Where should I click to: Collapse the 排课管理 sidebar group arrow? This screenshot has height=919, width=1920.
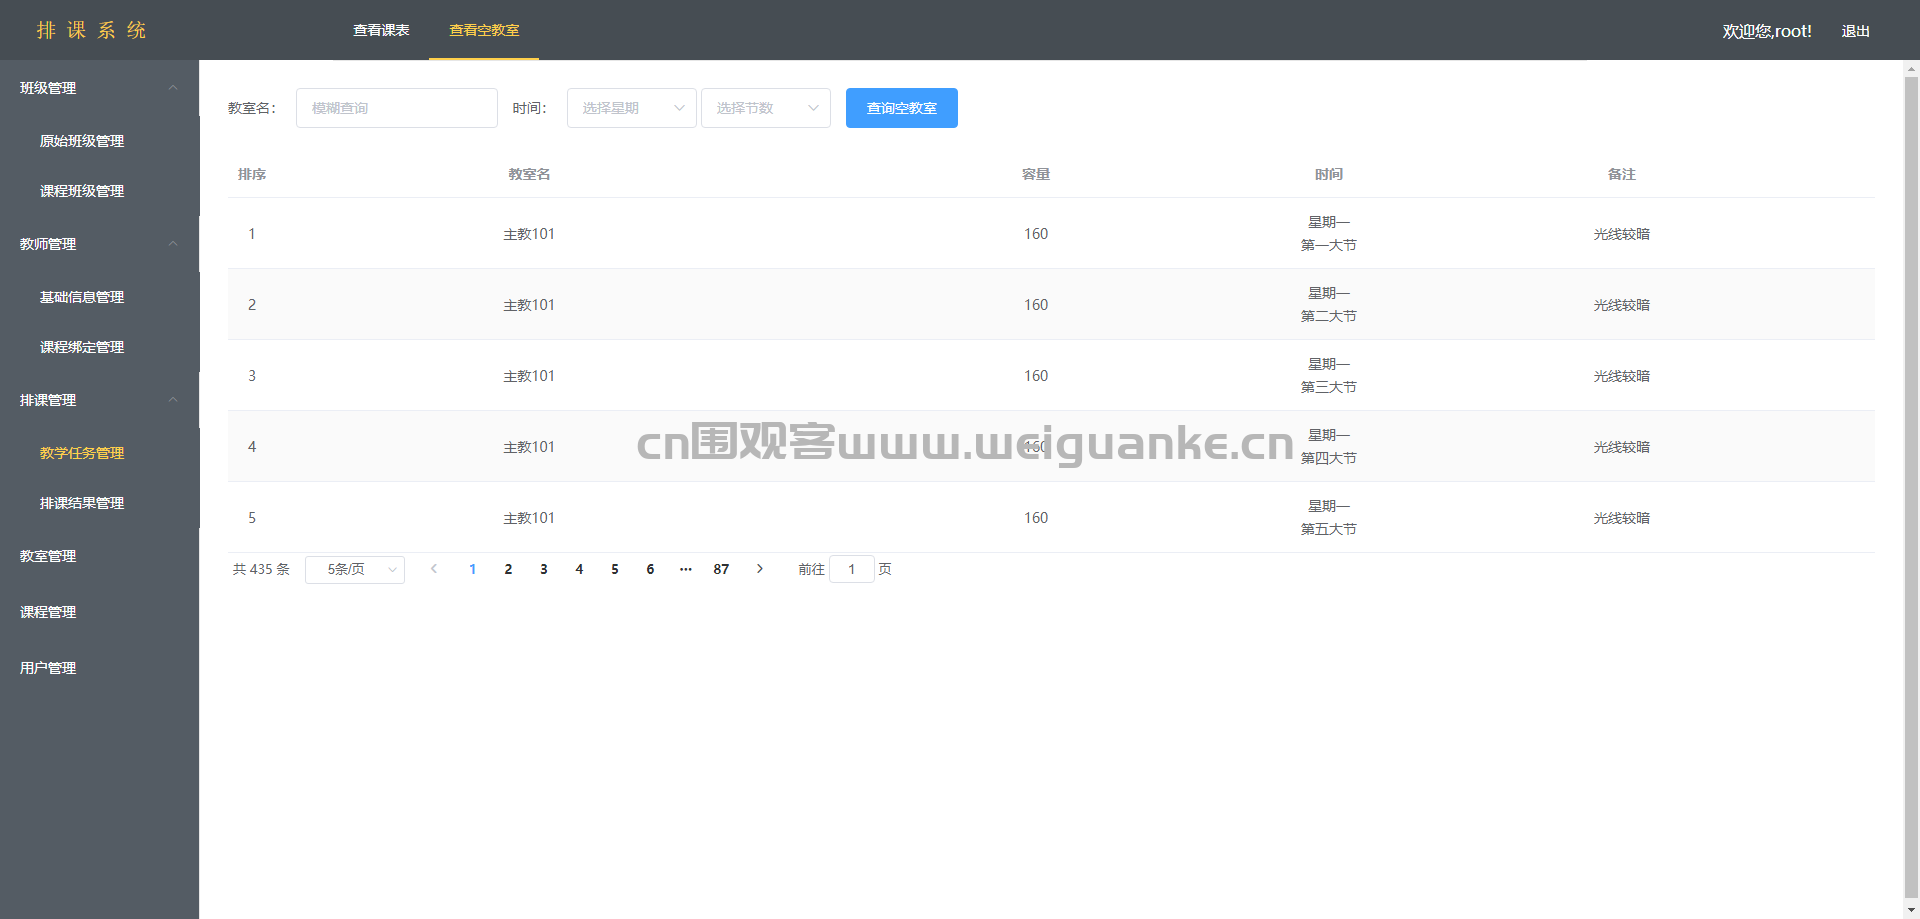[x=173, y=400]
